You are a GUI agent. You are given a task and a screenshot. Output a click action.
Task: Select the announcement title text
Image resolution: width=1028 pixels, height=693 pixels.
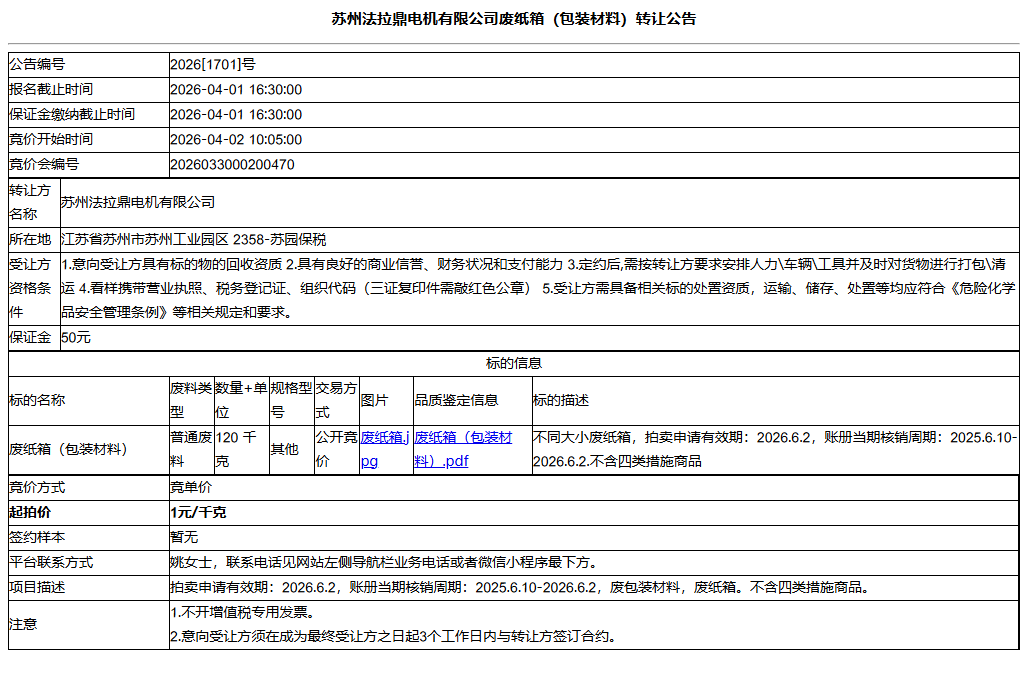point(513,17)
